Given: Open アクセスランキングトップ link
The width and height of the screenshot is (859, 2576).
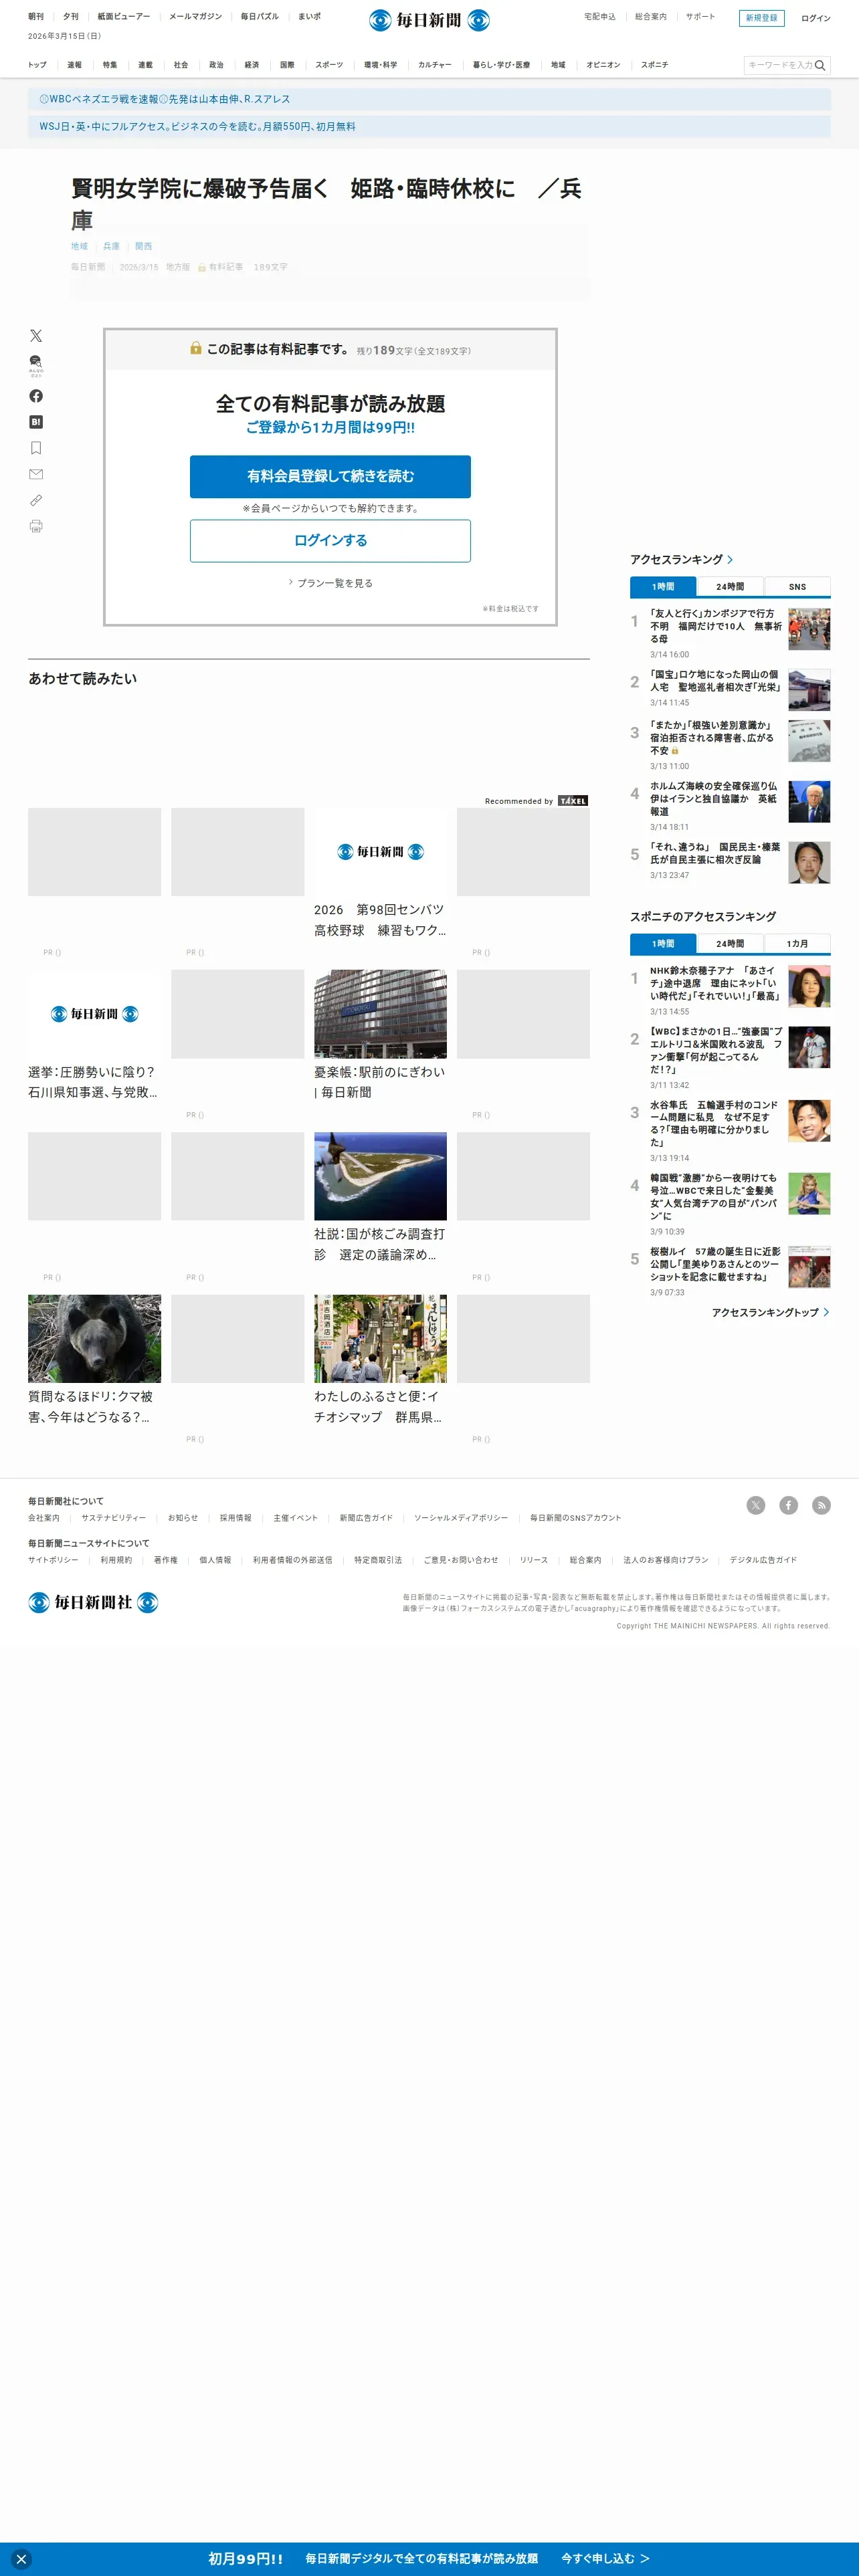Looking at the screenshot, I should (x=770, y=1312).
